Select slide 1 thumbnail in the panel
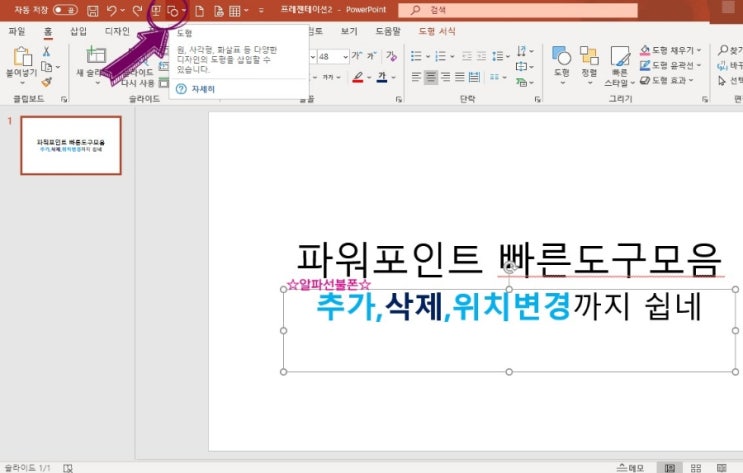 click(71, 146)
